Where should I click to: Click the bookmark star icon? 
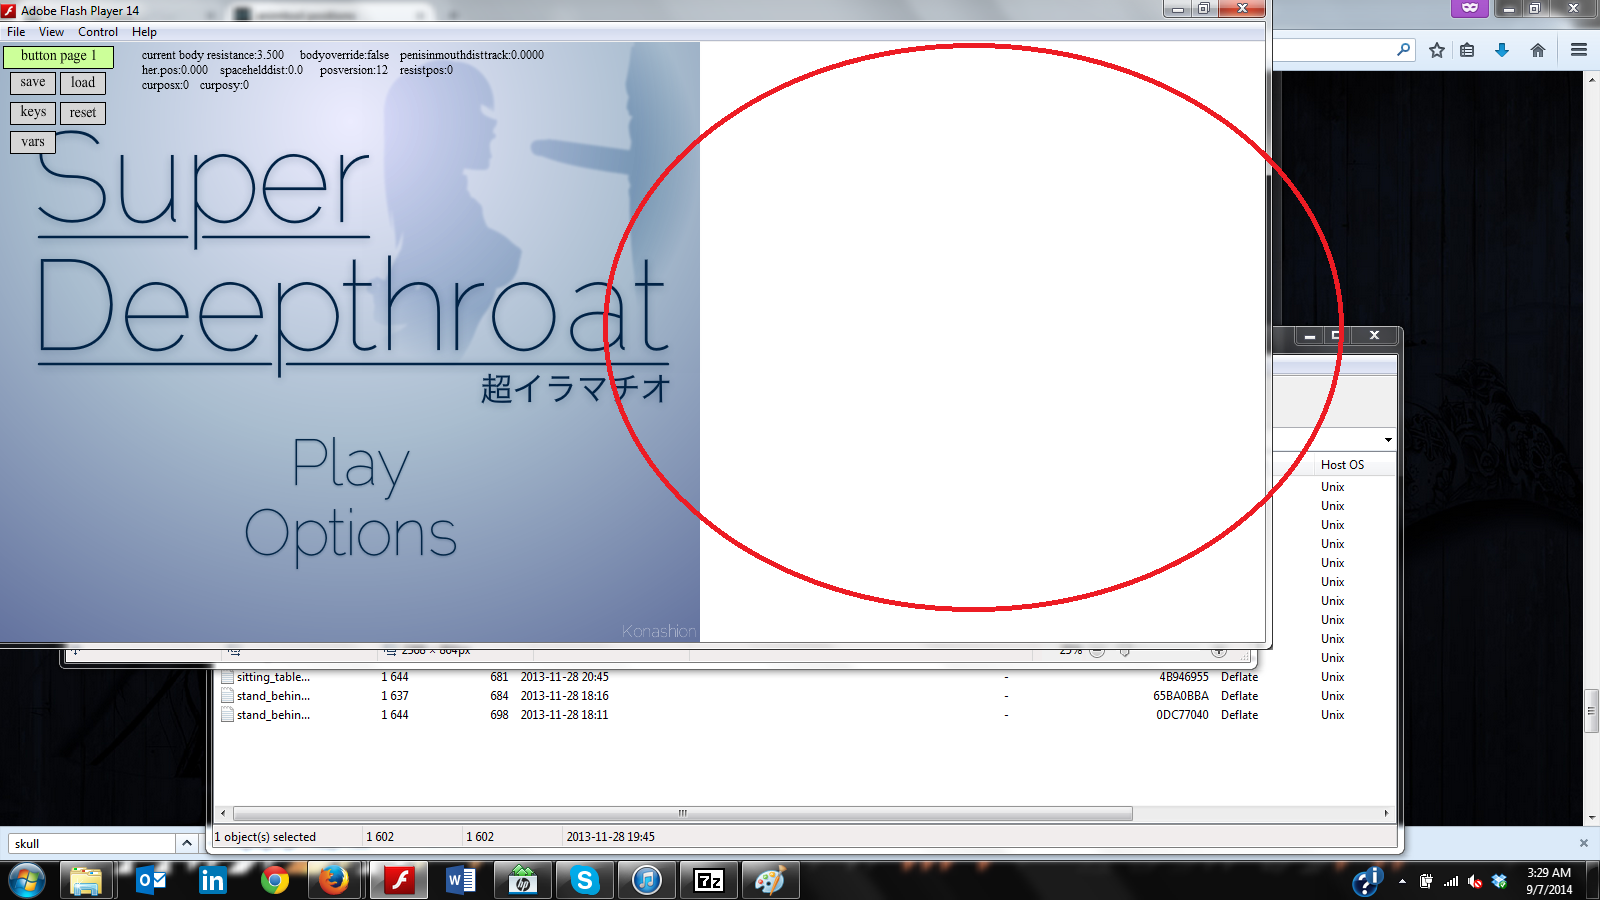pyautogui.click(x=1437, y=50)
